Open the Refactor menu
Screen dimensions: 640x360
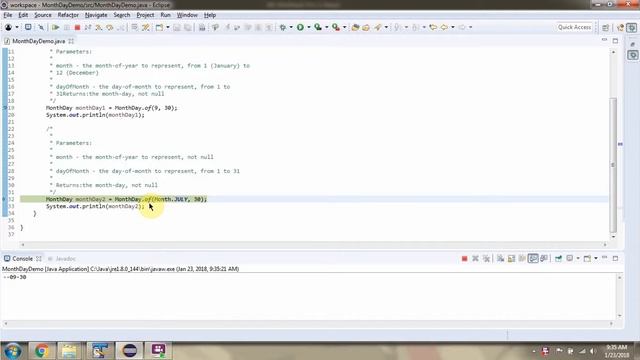tap(68, 15)
